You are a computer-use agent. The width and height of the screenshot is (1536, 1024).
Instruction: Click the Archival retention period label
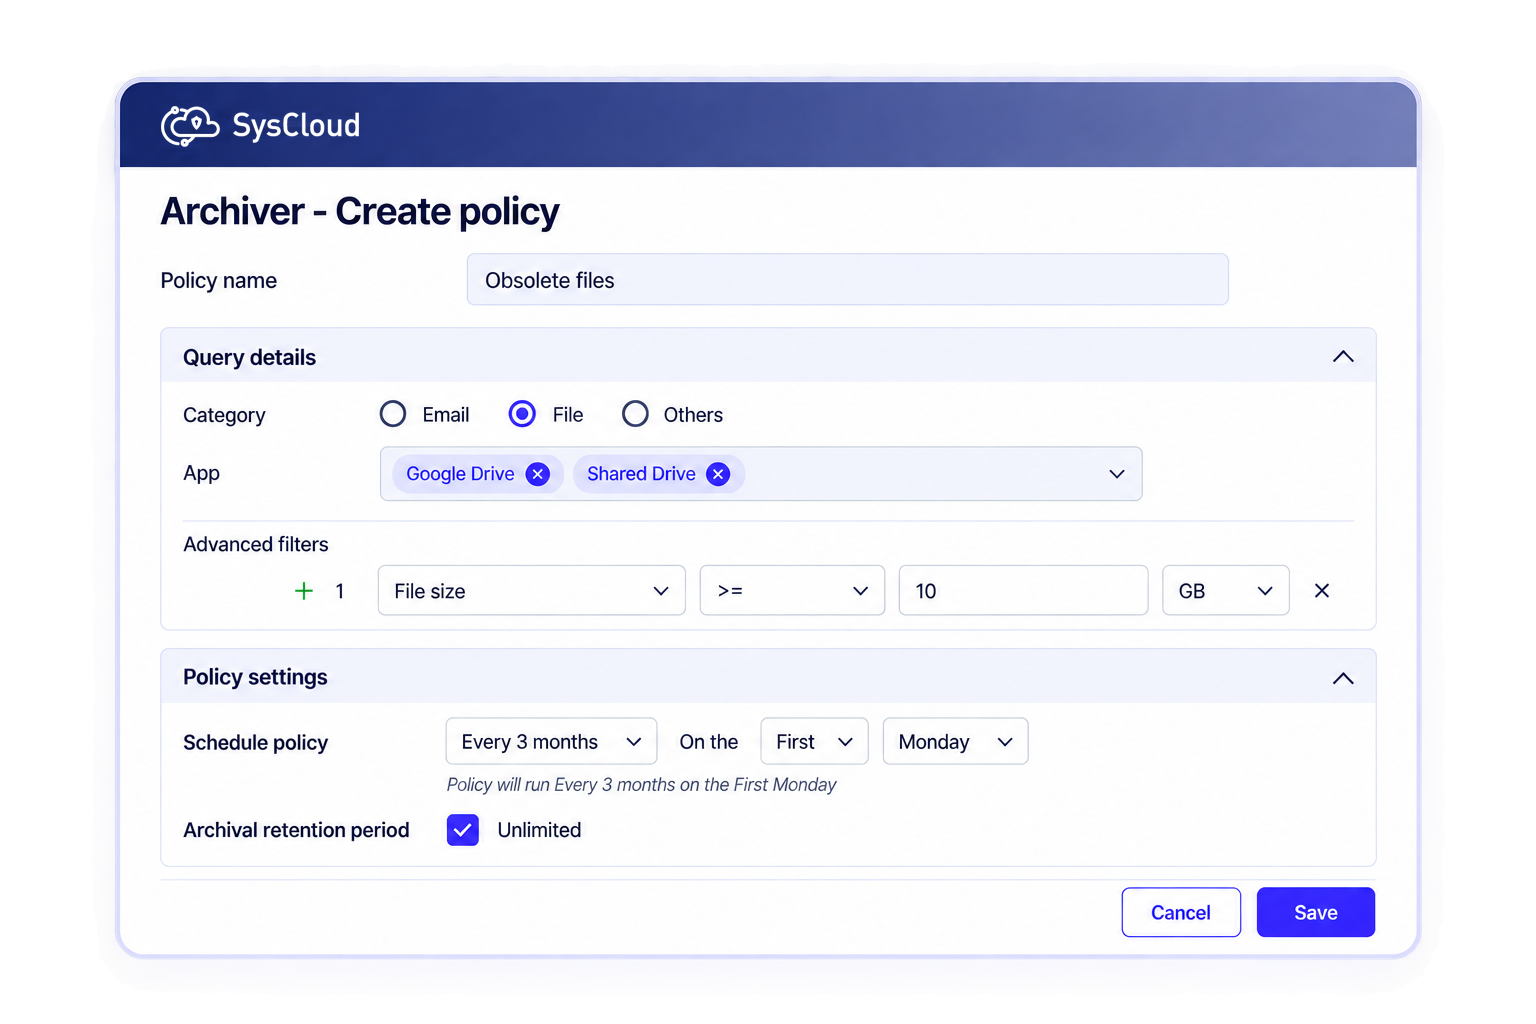point(296,830)
